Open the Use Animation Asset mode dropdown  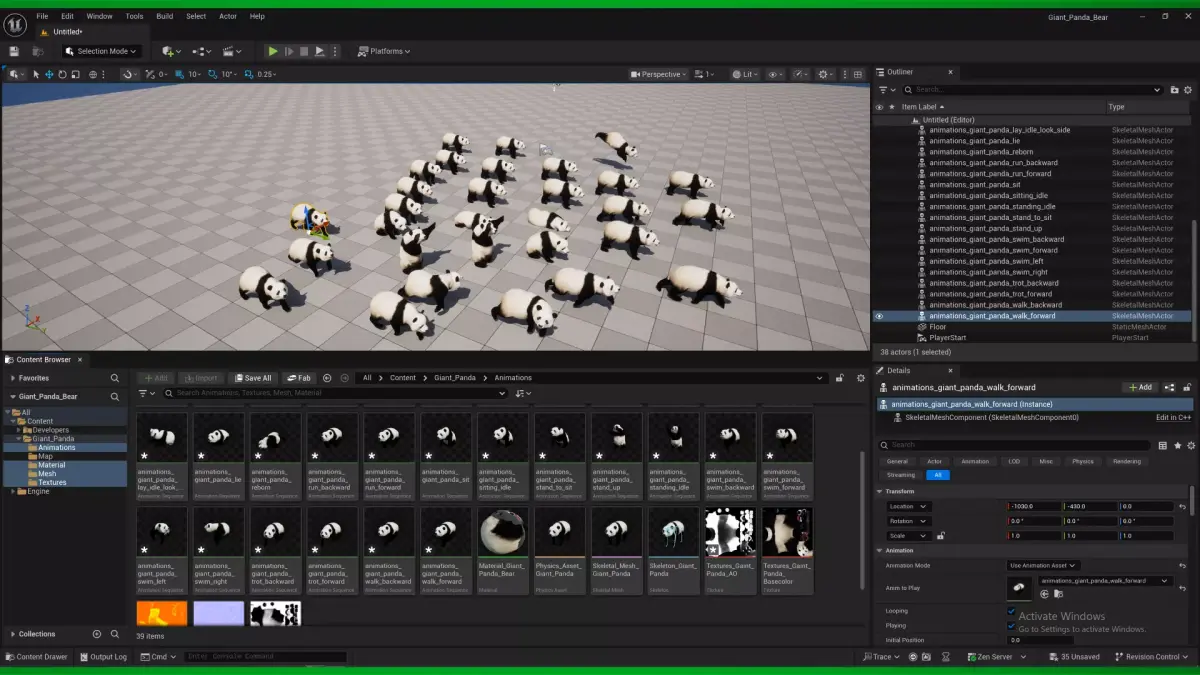click(x=1043, y=565)
